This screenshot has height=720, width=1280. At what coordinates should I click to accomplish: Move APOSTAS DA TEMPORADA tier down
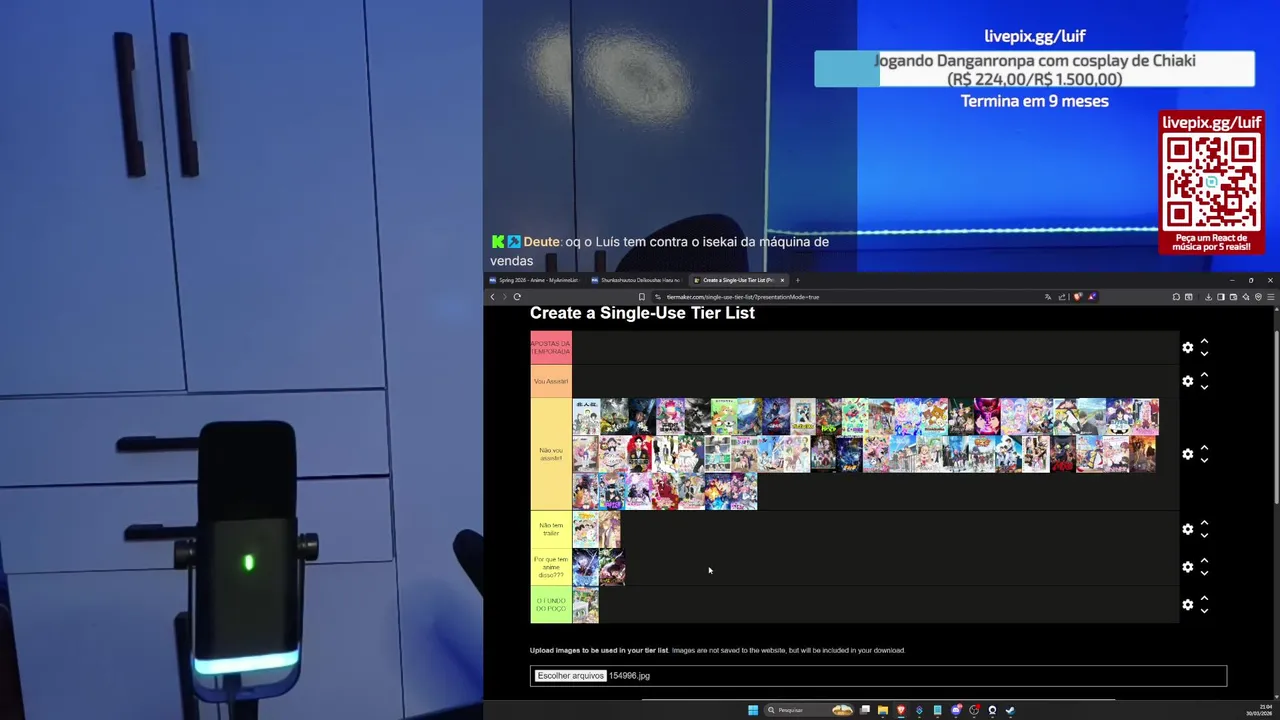[1204, 353]
